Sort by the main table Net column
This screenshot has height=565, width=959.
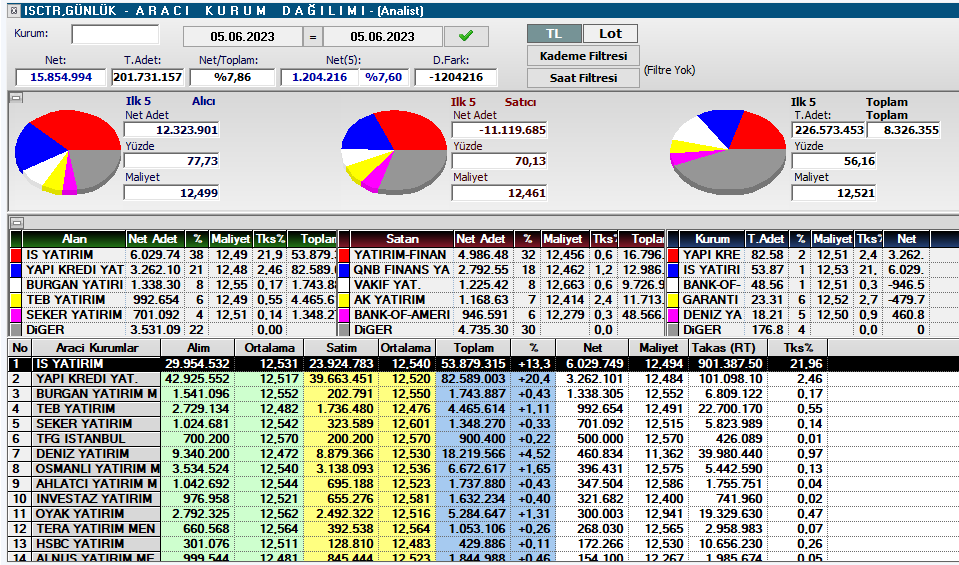coord(592,348)
